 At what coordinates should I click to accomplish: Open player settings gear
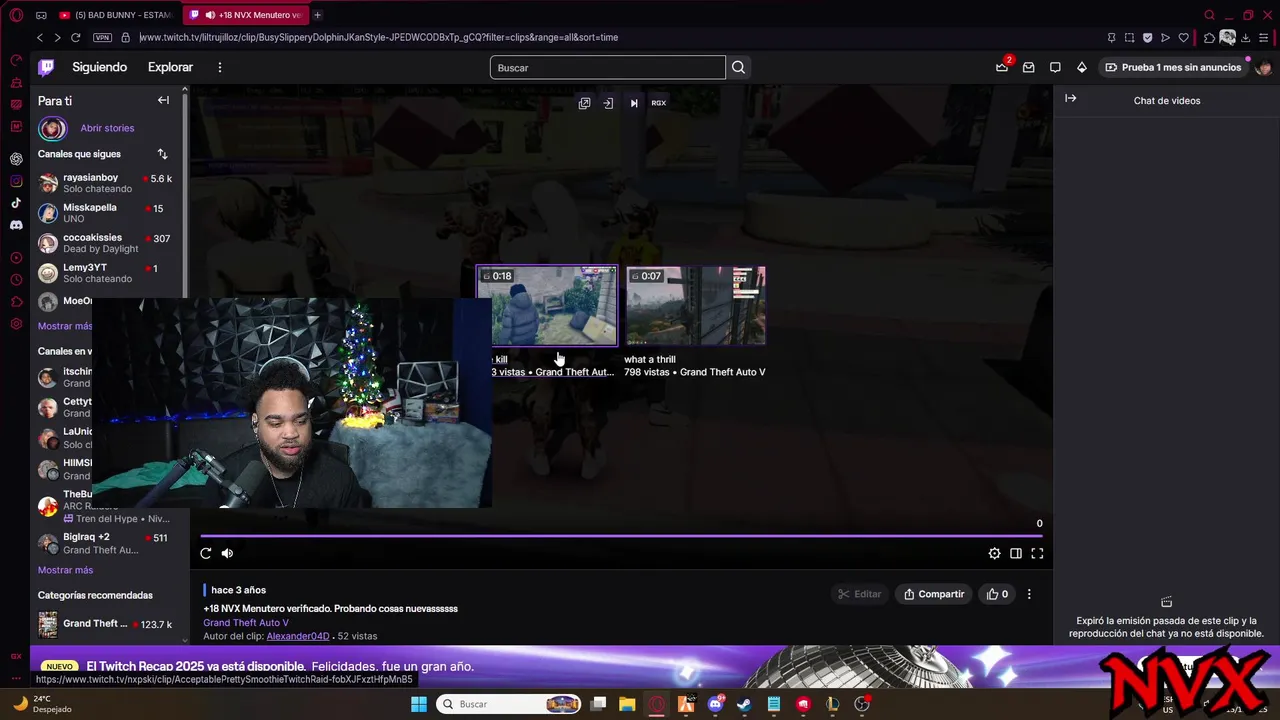994,553
